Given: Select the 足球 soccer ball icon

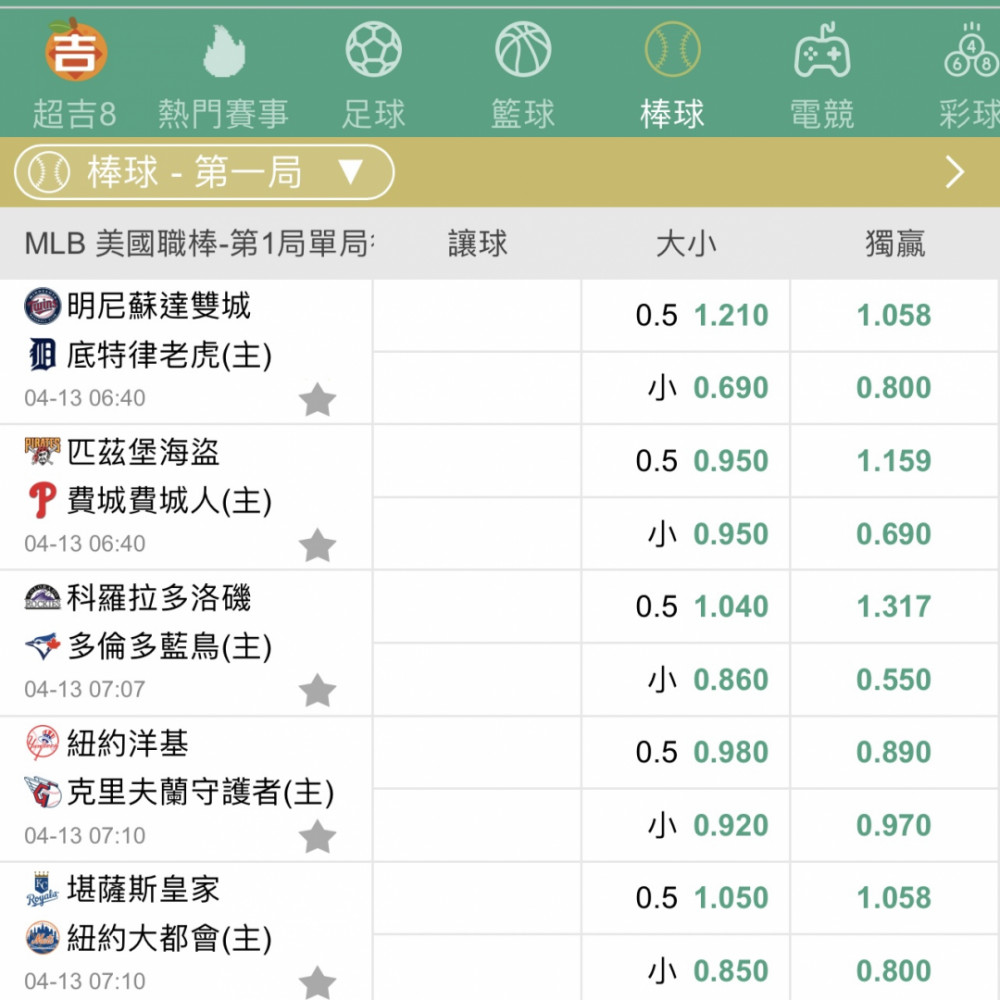Looking at the screenshot, I should click(374, 49).
